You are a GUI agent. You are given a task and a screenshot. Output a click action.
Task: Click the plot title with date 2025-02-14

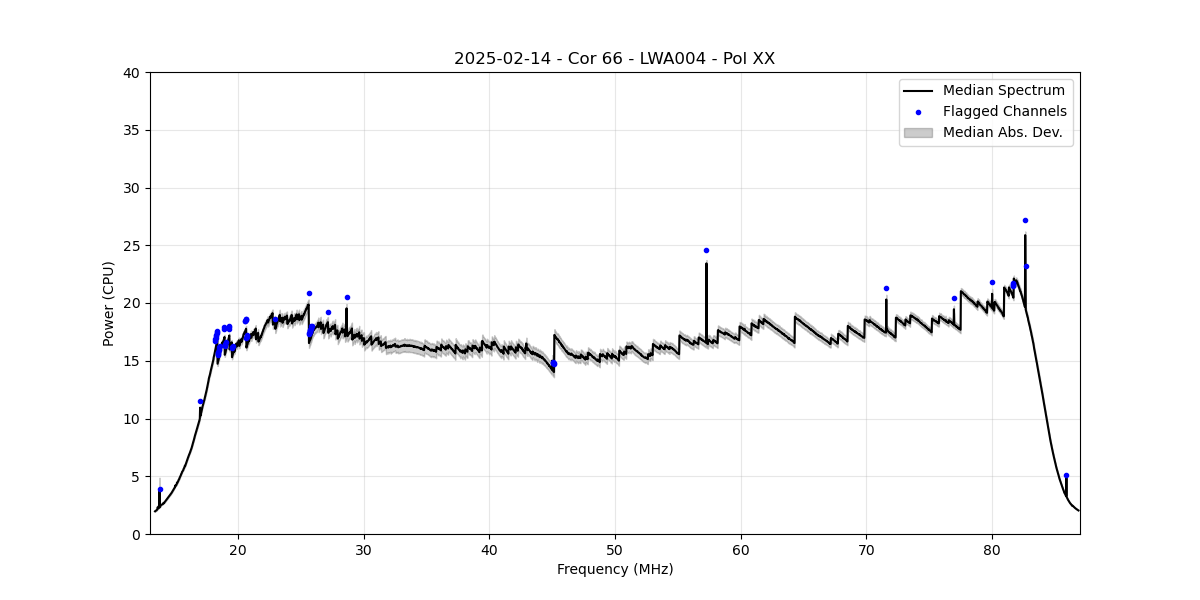pyautogui.click(x=614, y=59)
